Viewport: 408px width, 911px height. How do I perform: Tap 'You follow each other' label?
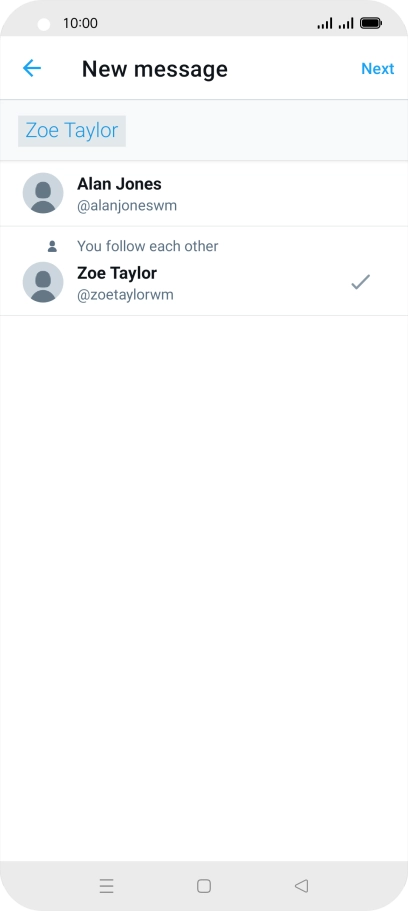click(x=148, y=246)
